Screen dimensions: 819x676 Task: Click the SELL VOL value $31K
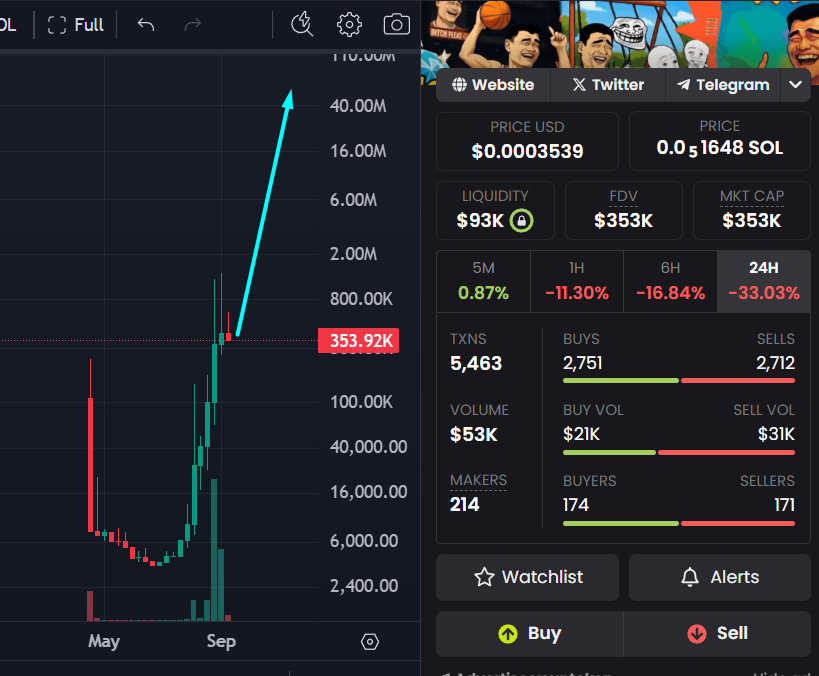776,434
